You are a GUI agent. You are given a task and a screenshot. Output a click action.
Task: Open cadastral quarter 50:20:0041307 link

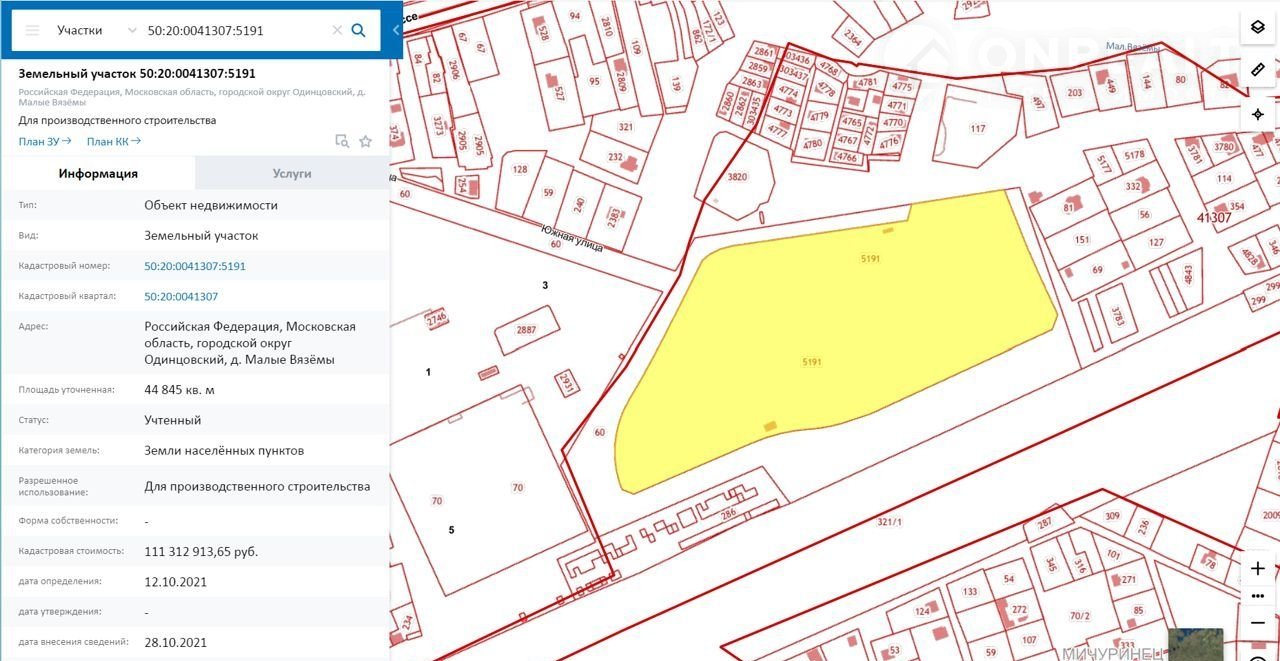coord(181,296)
